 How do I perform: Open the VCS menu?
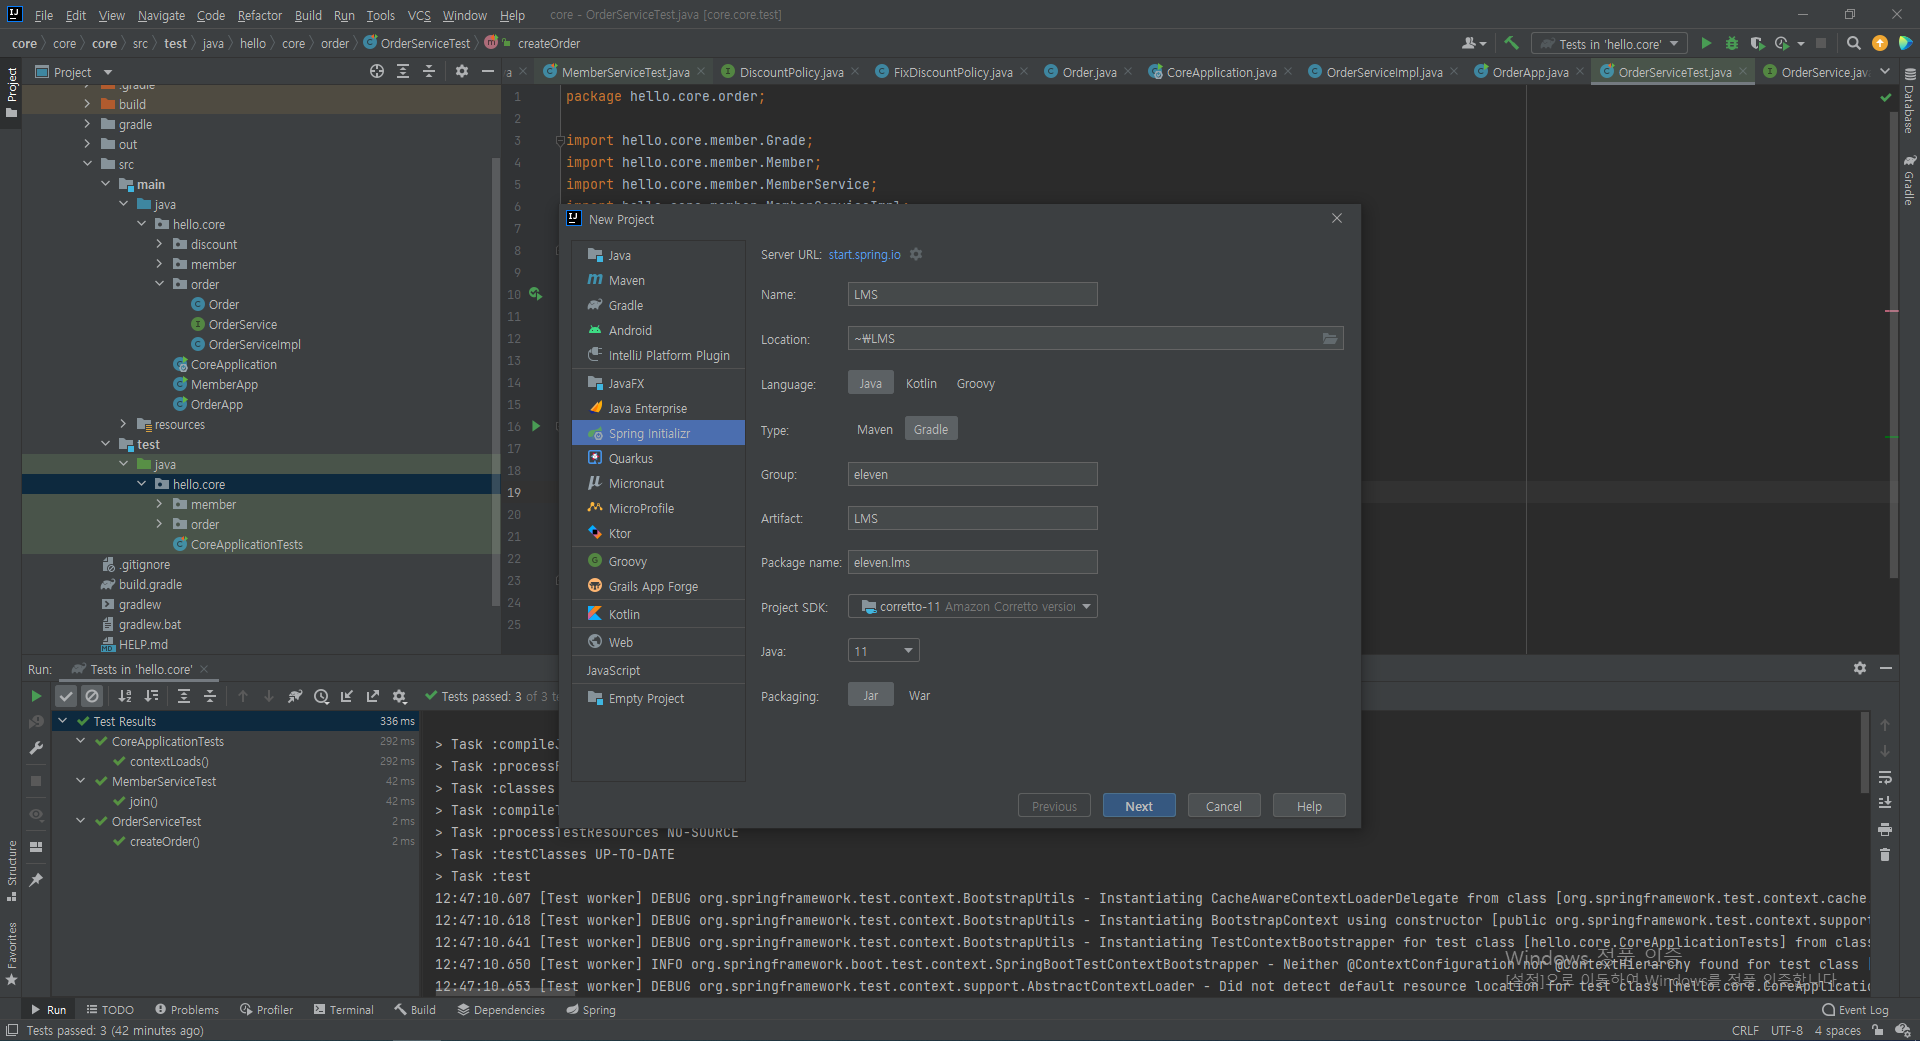(419, 15)
